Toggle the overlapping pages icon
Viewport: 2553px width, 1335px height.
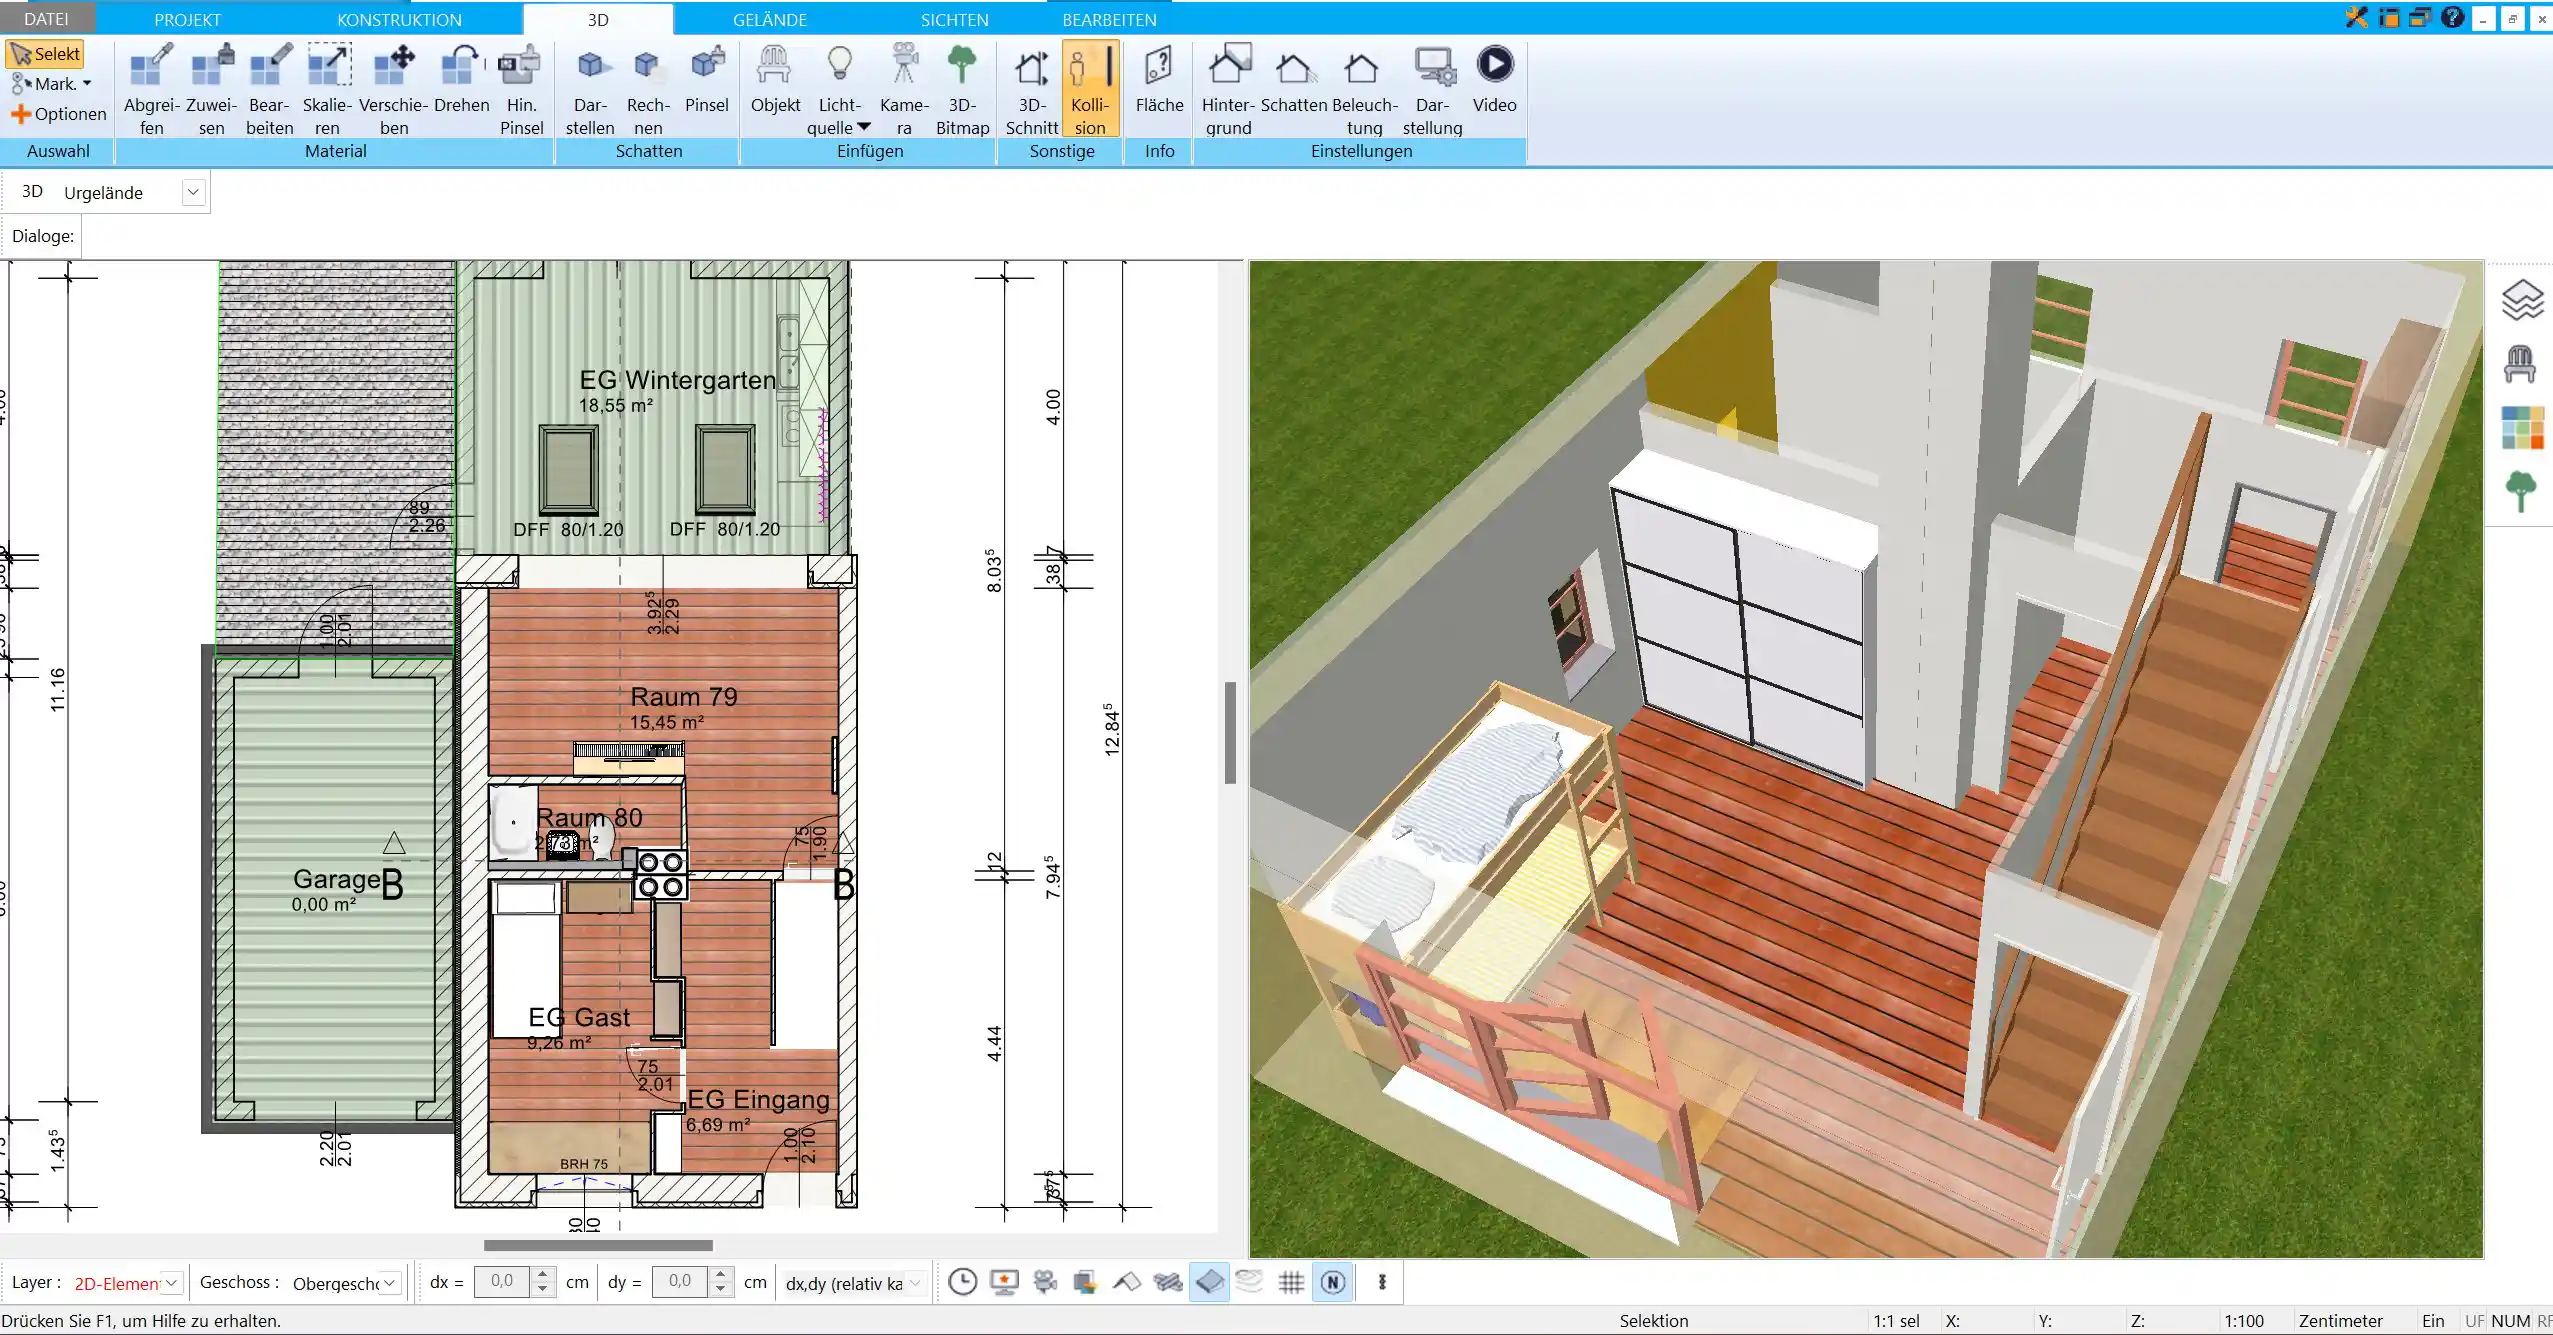coord(1085,1282)
